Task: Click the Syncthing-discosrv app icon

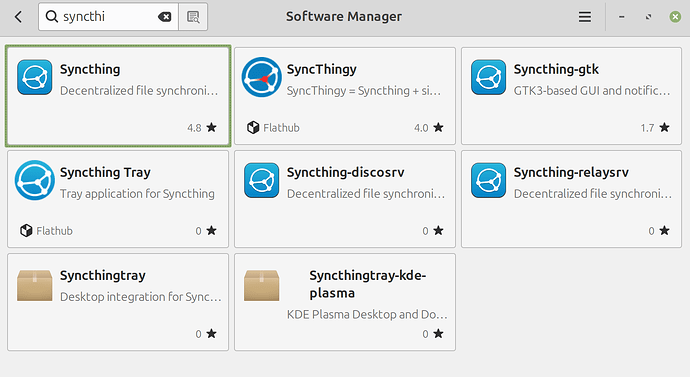Action: (261, 180)
